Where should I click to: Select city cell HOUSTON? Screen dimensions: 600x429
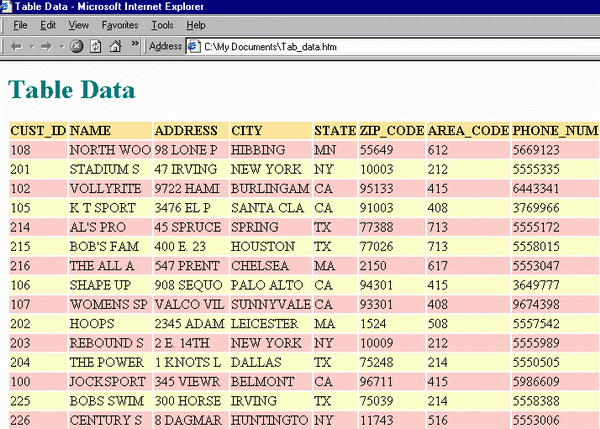pyautogui.click(x=271, y=246)
